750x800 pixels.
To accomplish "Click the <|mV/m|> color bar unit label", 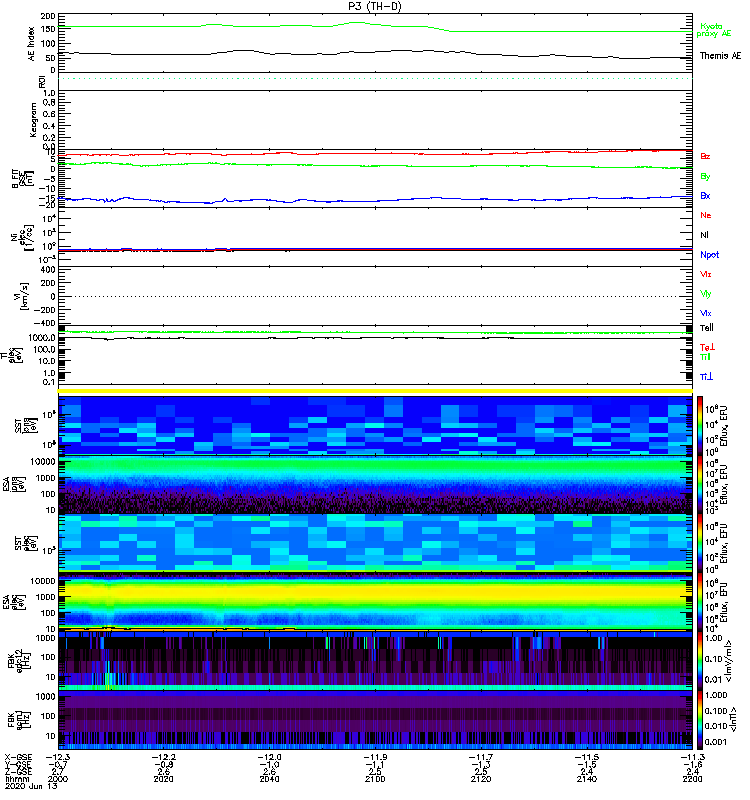I will [730, 661].
